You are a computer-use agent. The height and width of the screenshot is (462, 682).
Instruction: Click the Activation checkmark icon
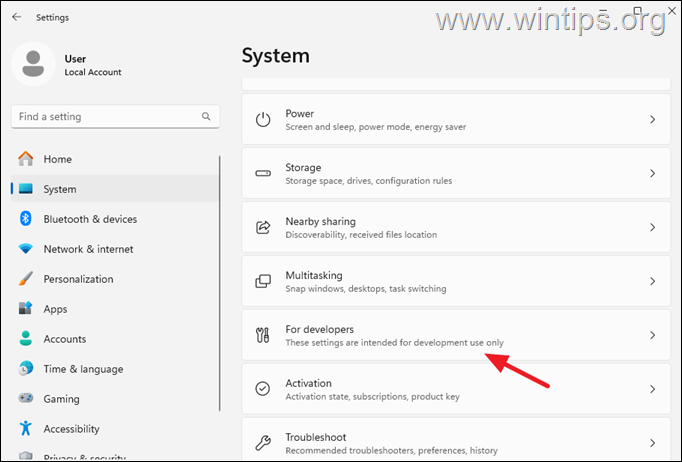coord(263,388)
